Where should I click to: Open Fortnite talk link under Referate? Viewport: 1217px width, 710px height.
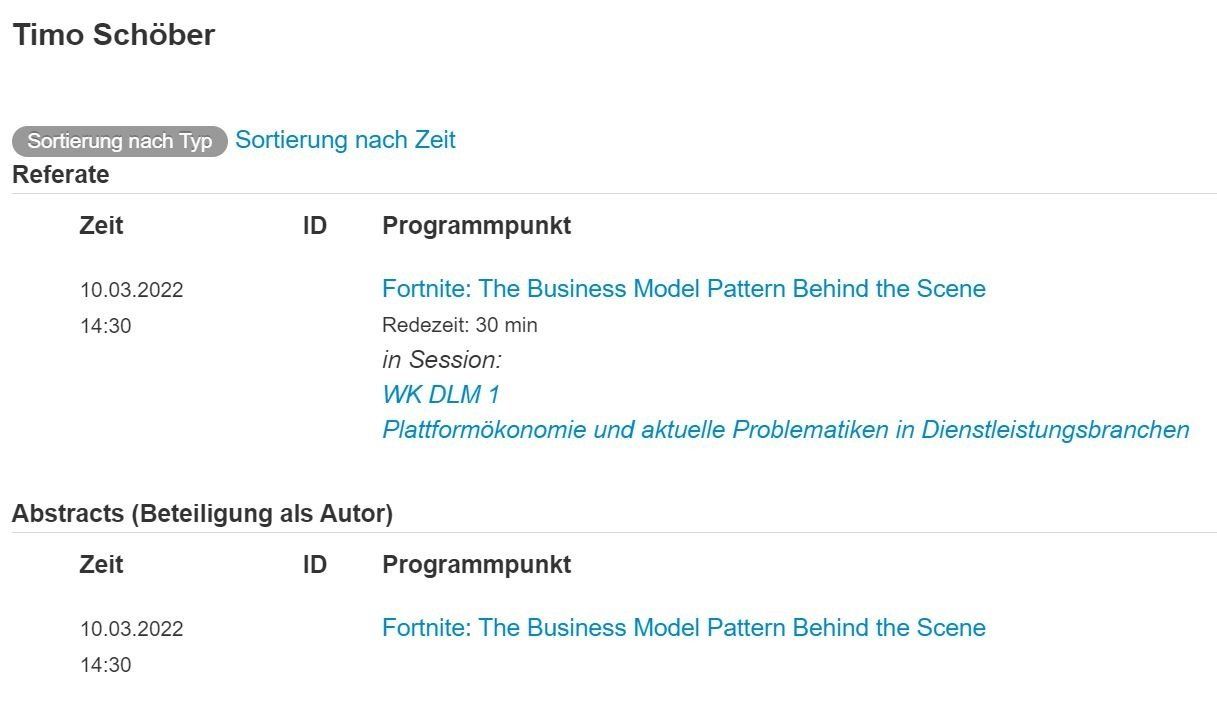tap(683, 289)
